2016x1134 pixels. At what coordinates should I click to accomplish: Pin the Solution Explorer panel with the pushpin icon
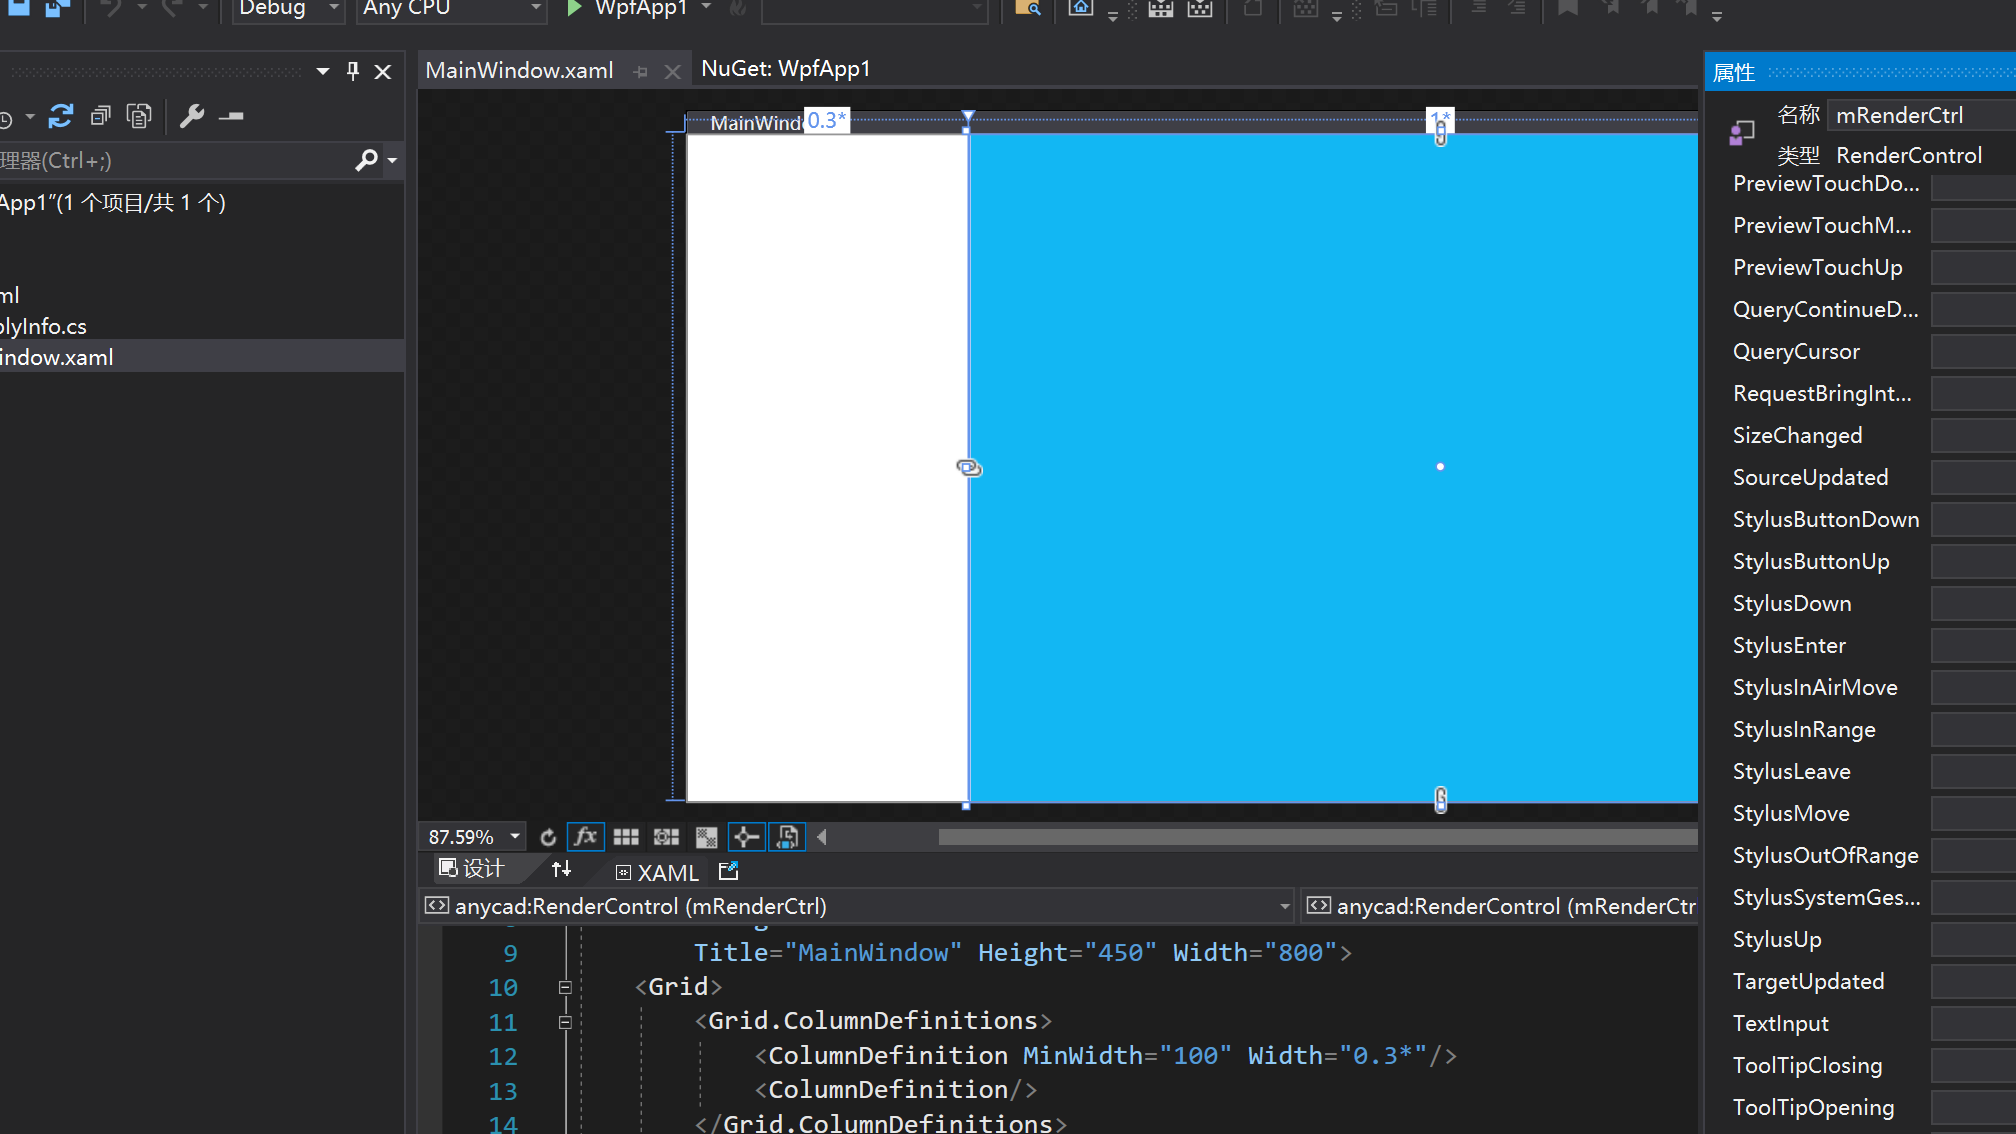click(352, 71)
